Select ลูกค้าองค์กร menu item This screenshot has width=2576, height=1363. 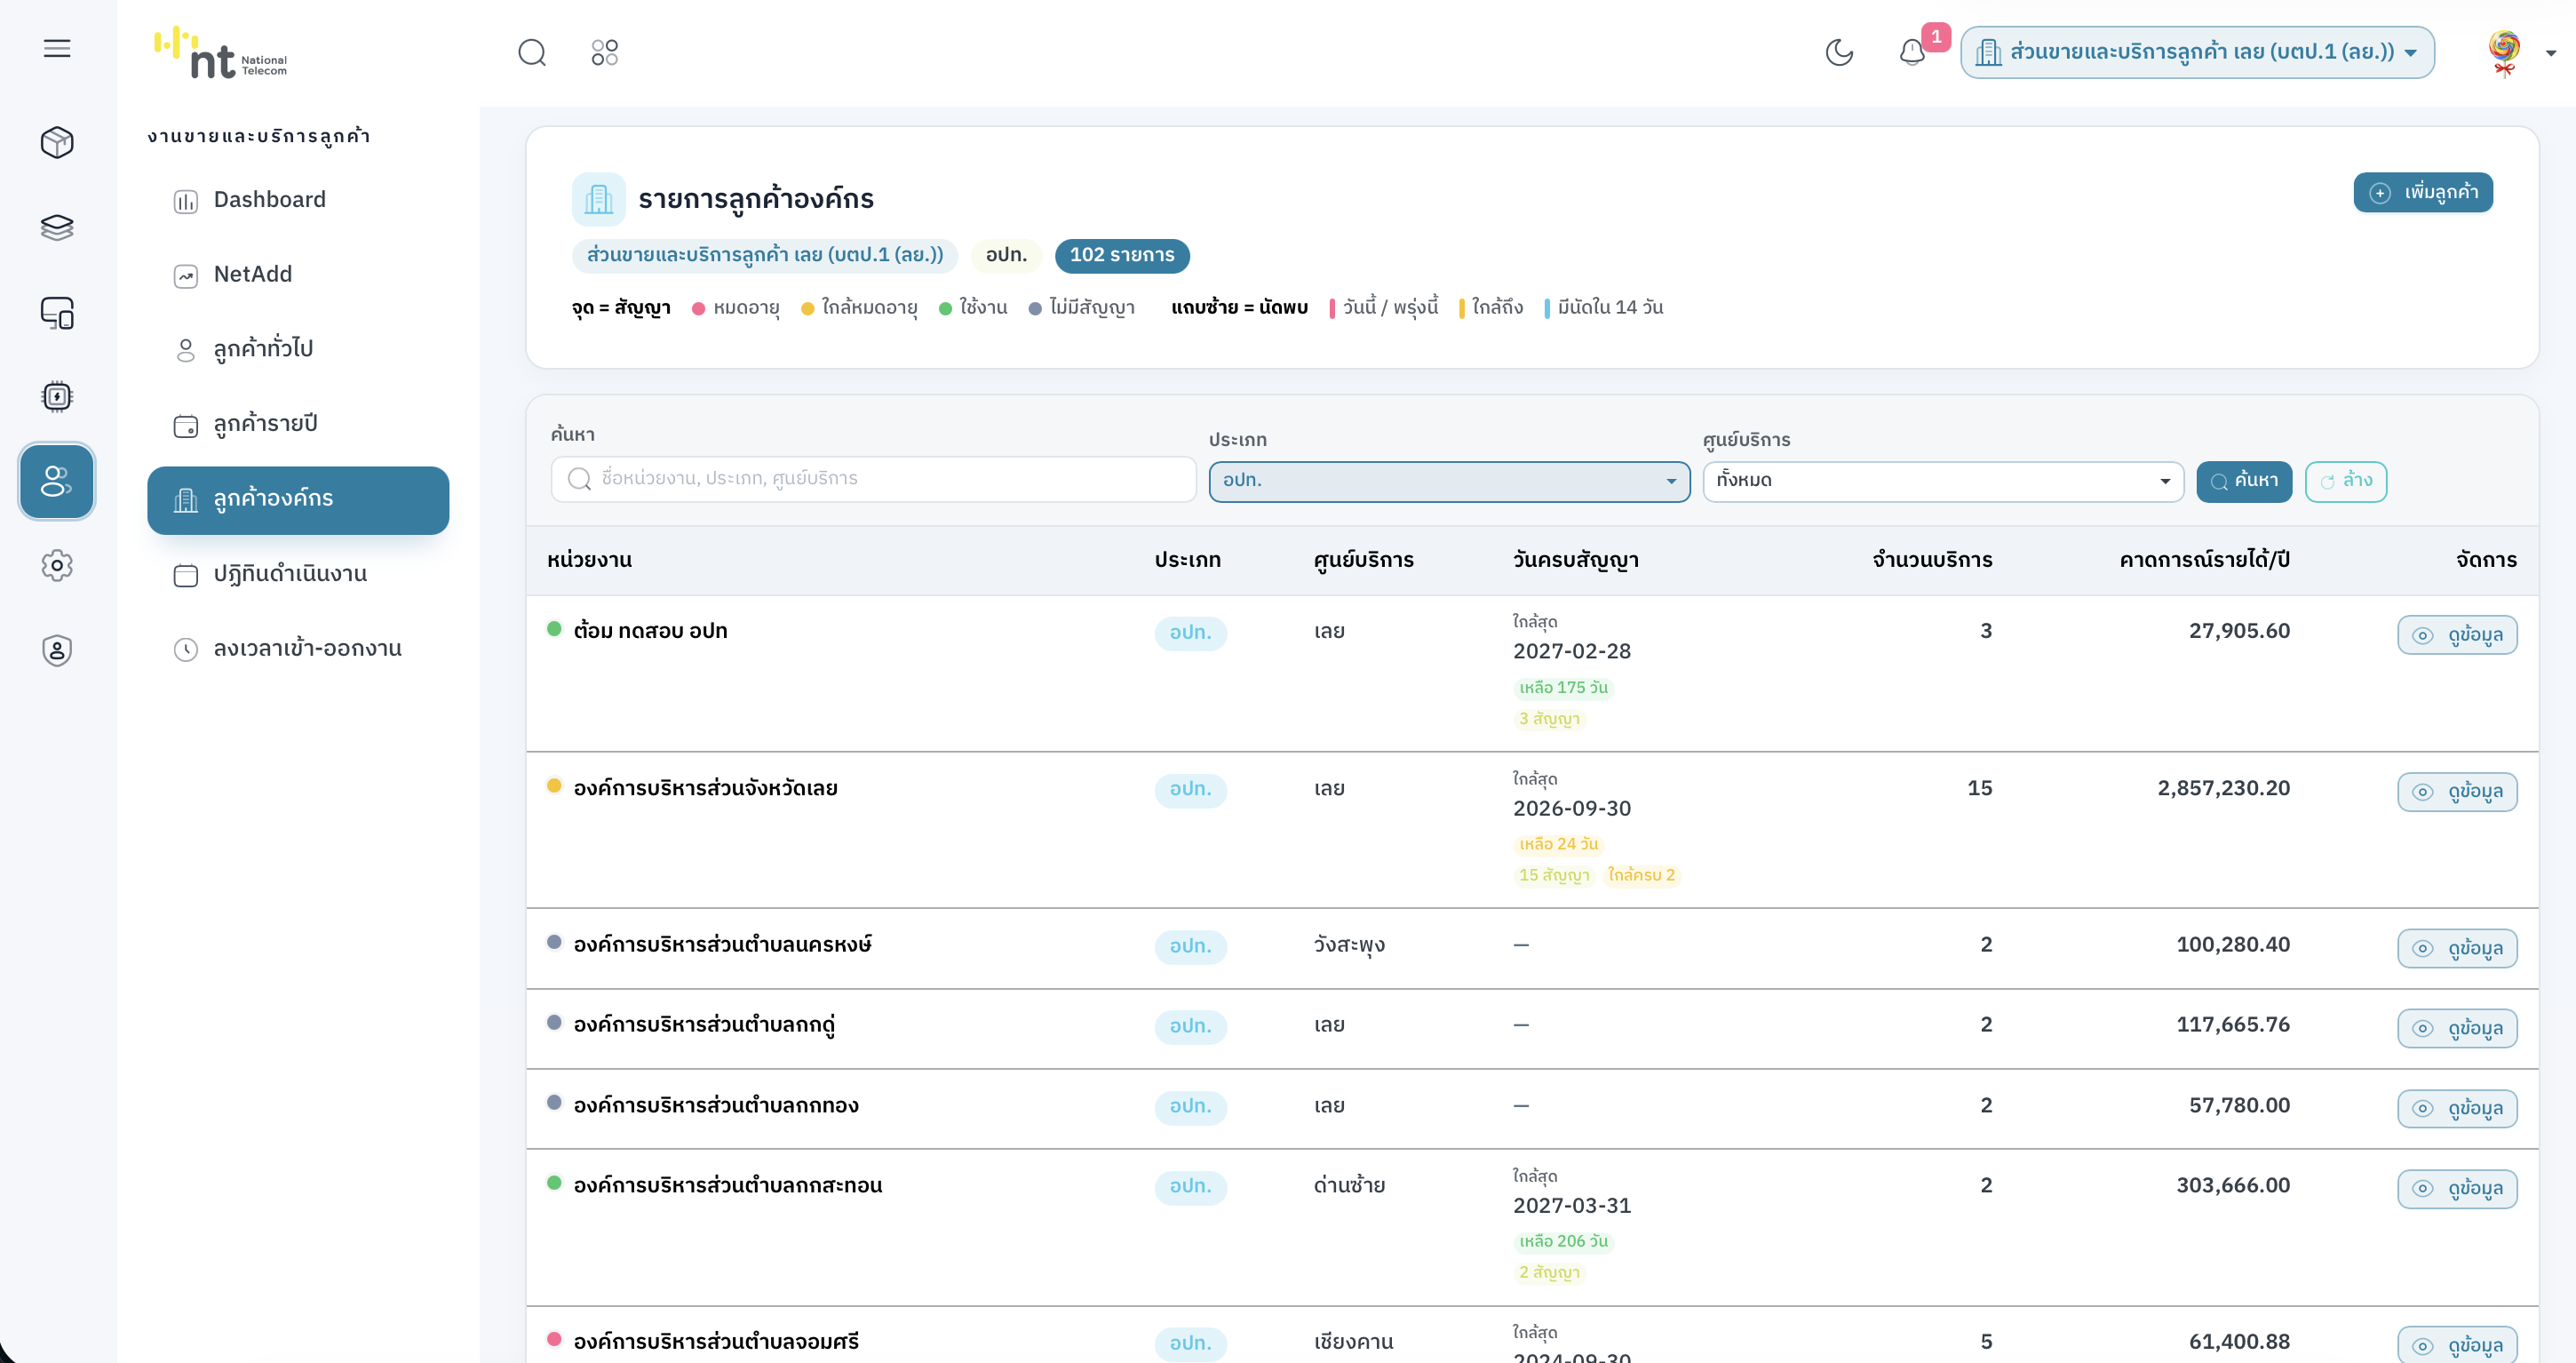pos(298,500)
